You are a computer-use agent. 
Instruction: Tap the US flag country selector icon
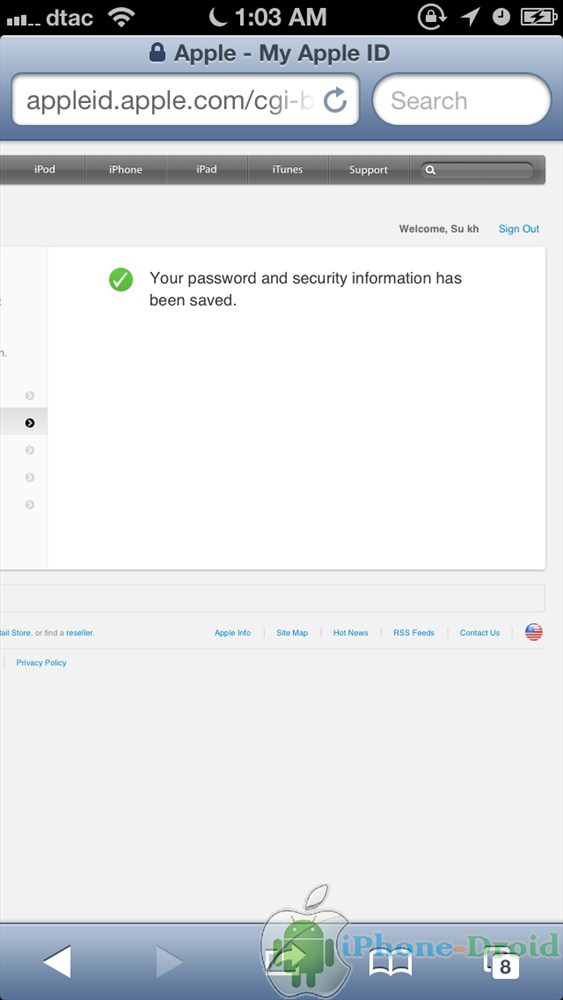coord(534,632)
